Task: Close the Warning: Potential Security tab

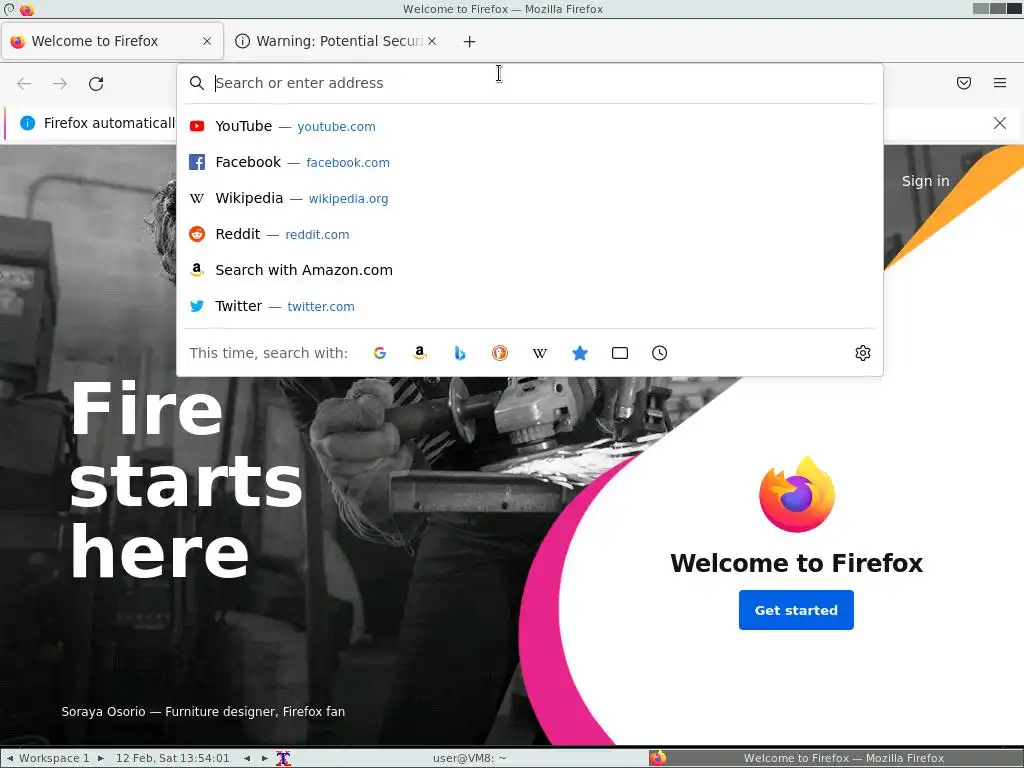Action: 432,41
